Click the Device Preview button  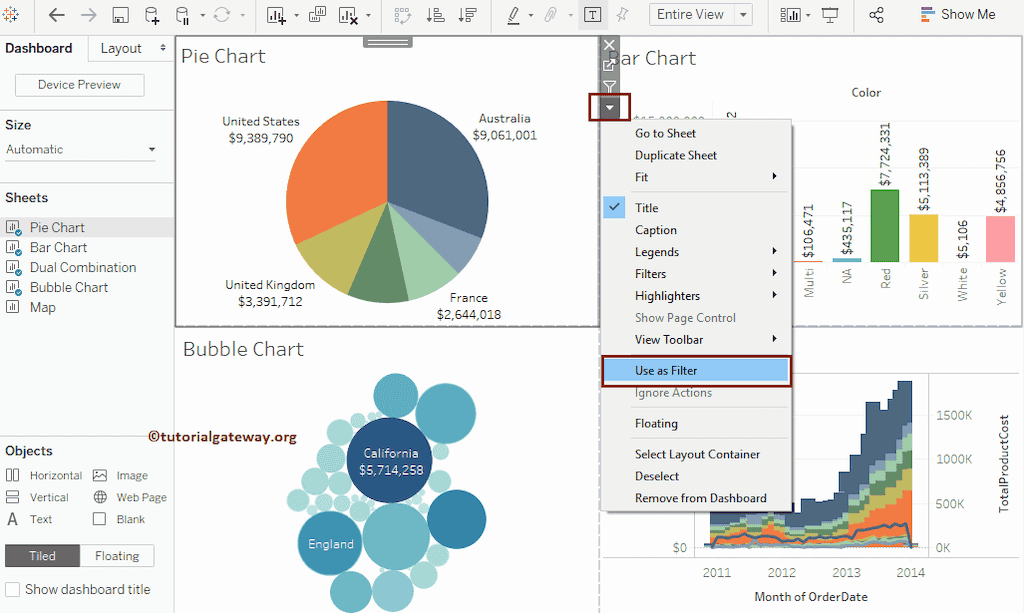pyautogui.click(x=79, y=85)
